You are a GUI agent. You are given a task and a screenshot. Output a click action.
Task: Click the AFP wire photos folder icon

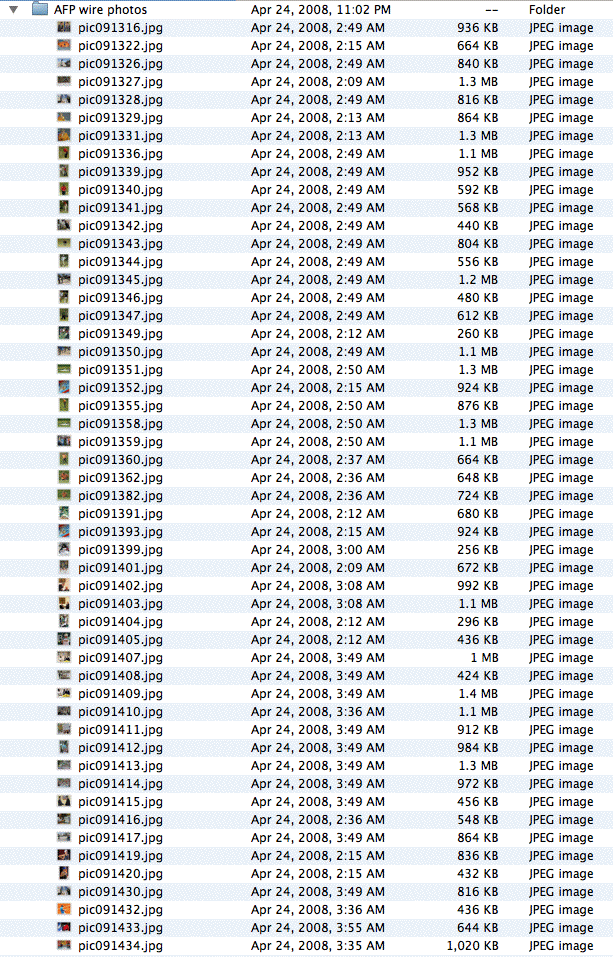[40, 10]
